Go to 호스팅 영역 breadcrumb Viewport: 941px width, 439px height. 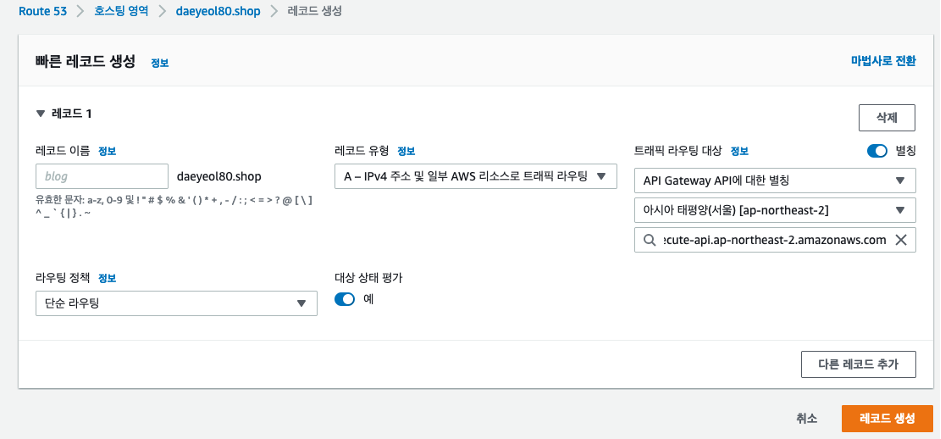coord(121,11)
